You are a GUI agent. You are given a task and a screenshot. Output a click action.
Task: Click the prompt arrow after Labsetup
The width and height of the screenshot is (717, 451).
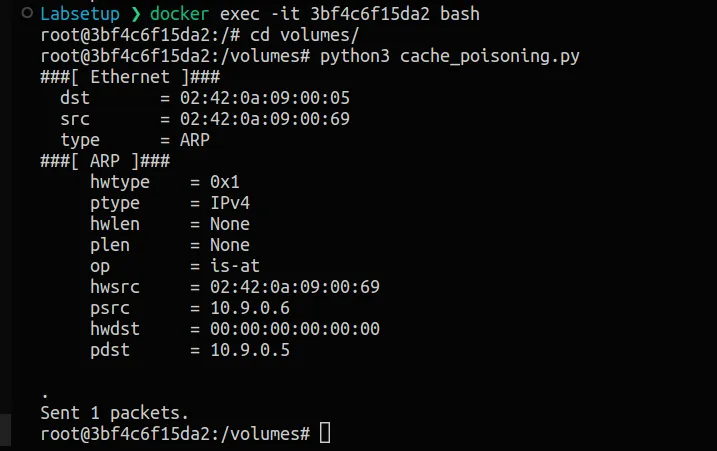[x=135, y=15]
